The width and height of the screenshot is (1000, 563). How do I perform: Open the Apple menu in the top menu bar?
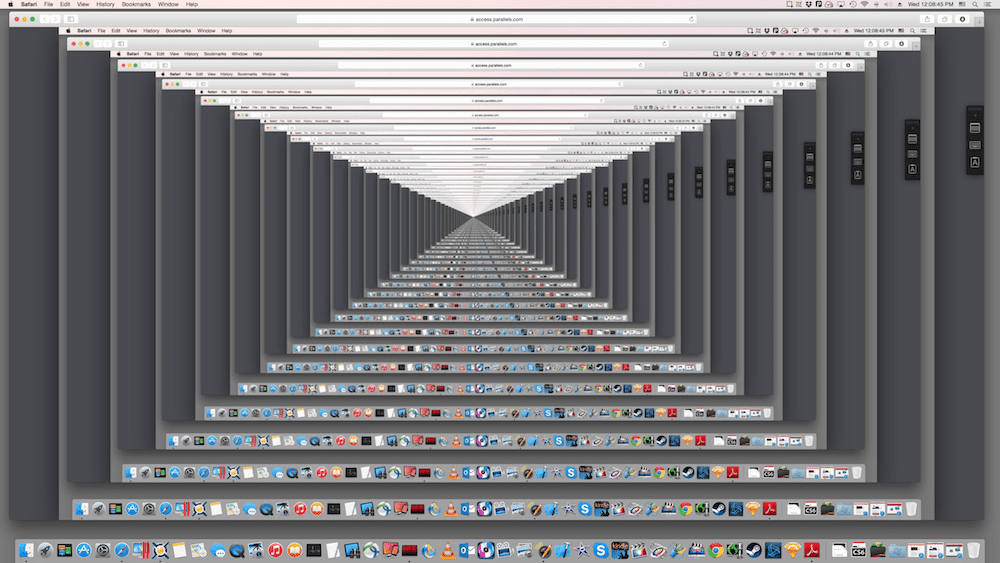coord(10,4)
